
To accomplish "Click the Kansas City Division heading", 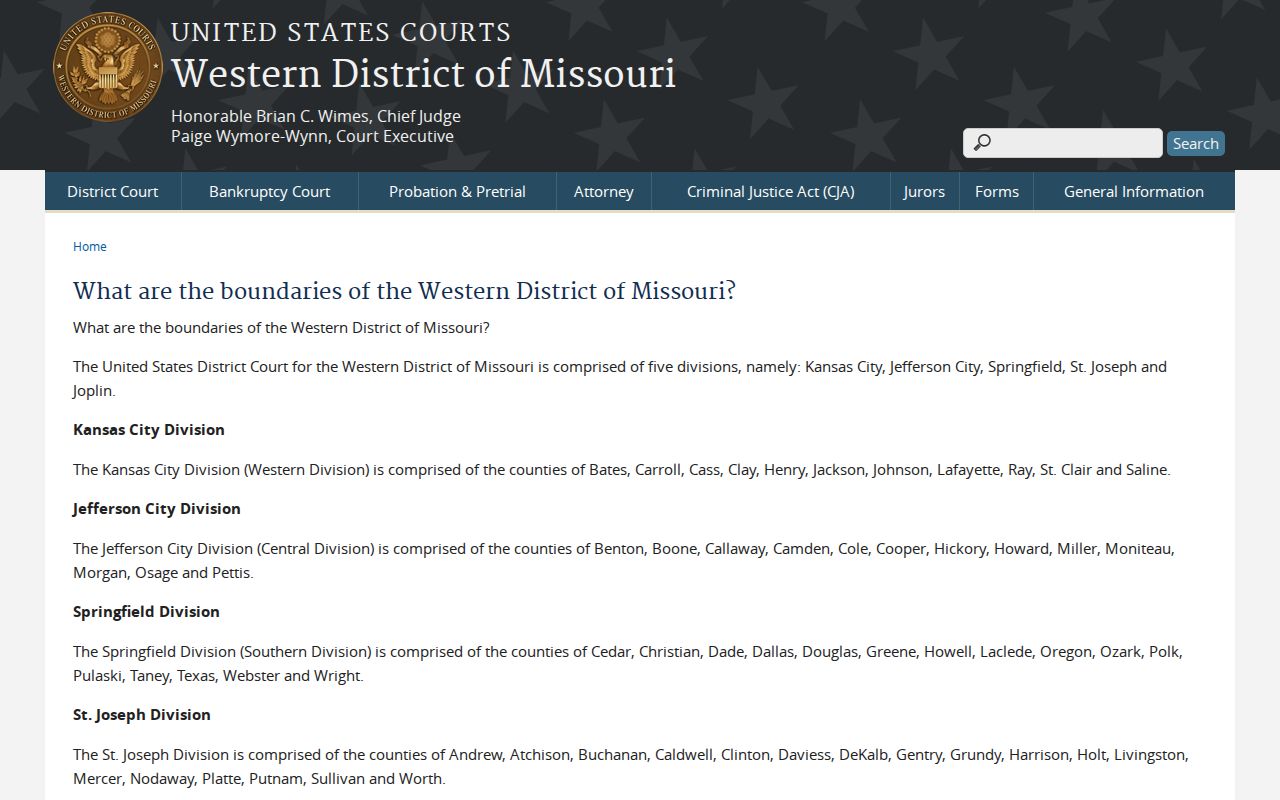I will (x=149, y=430).
